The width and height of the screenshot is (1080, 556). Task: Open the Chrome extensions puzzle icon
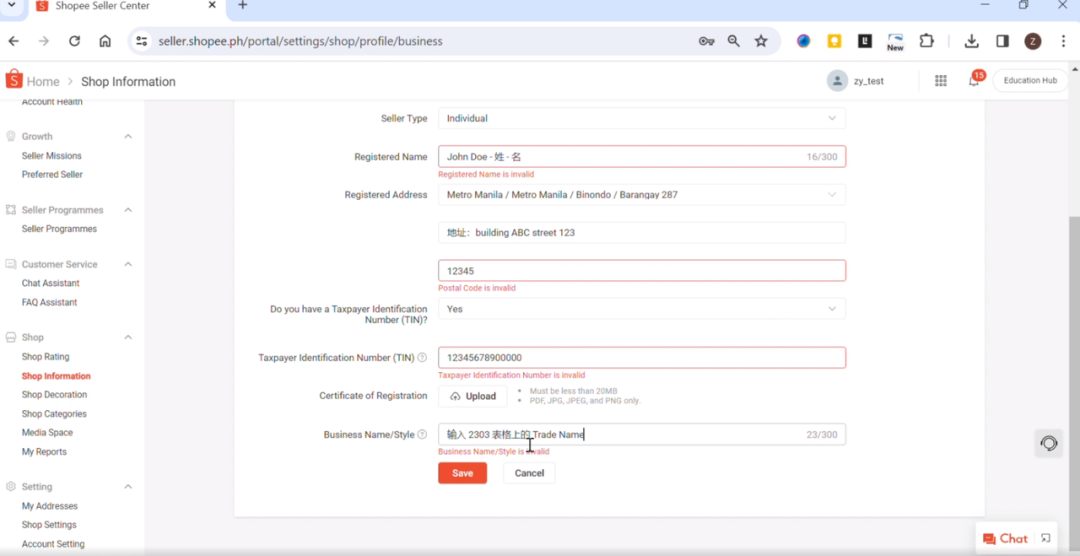tap(926, 41)
